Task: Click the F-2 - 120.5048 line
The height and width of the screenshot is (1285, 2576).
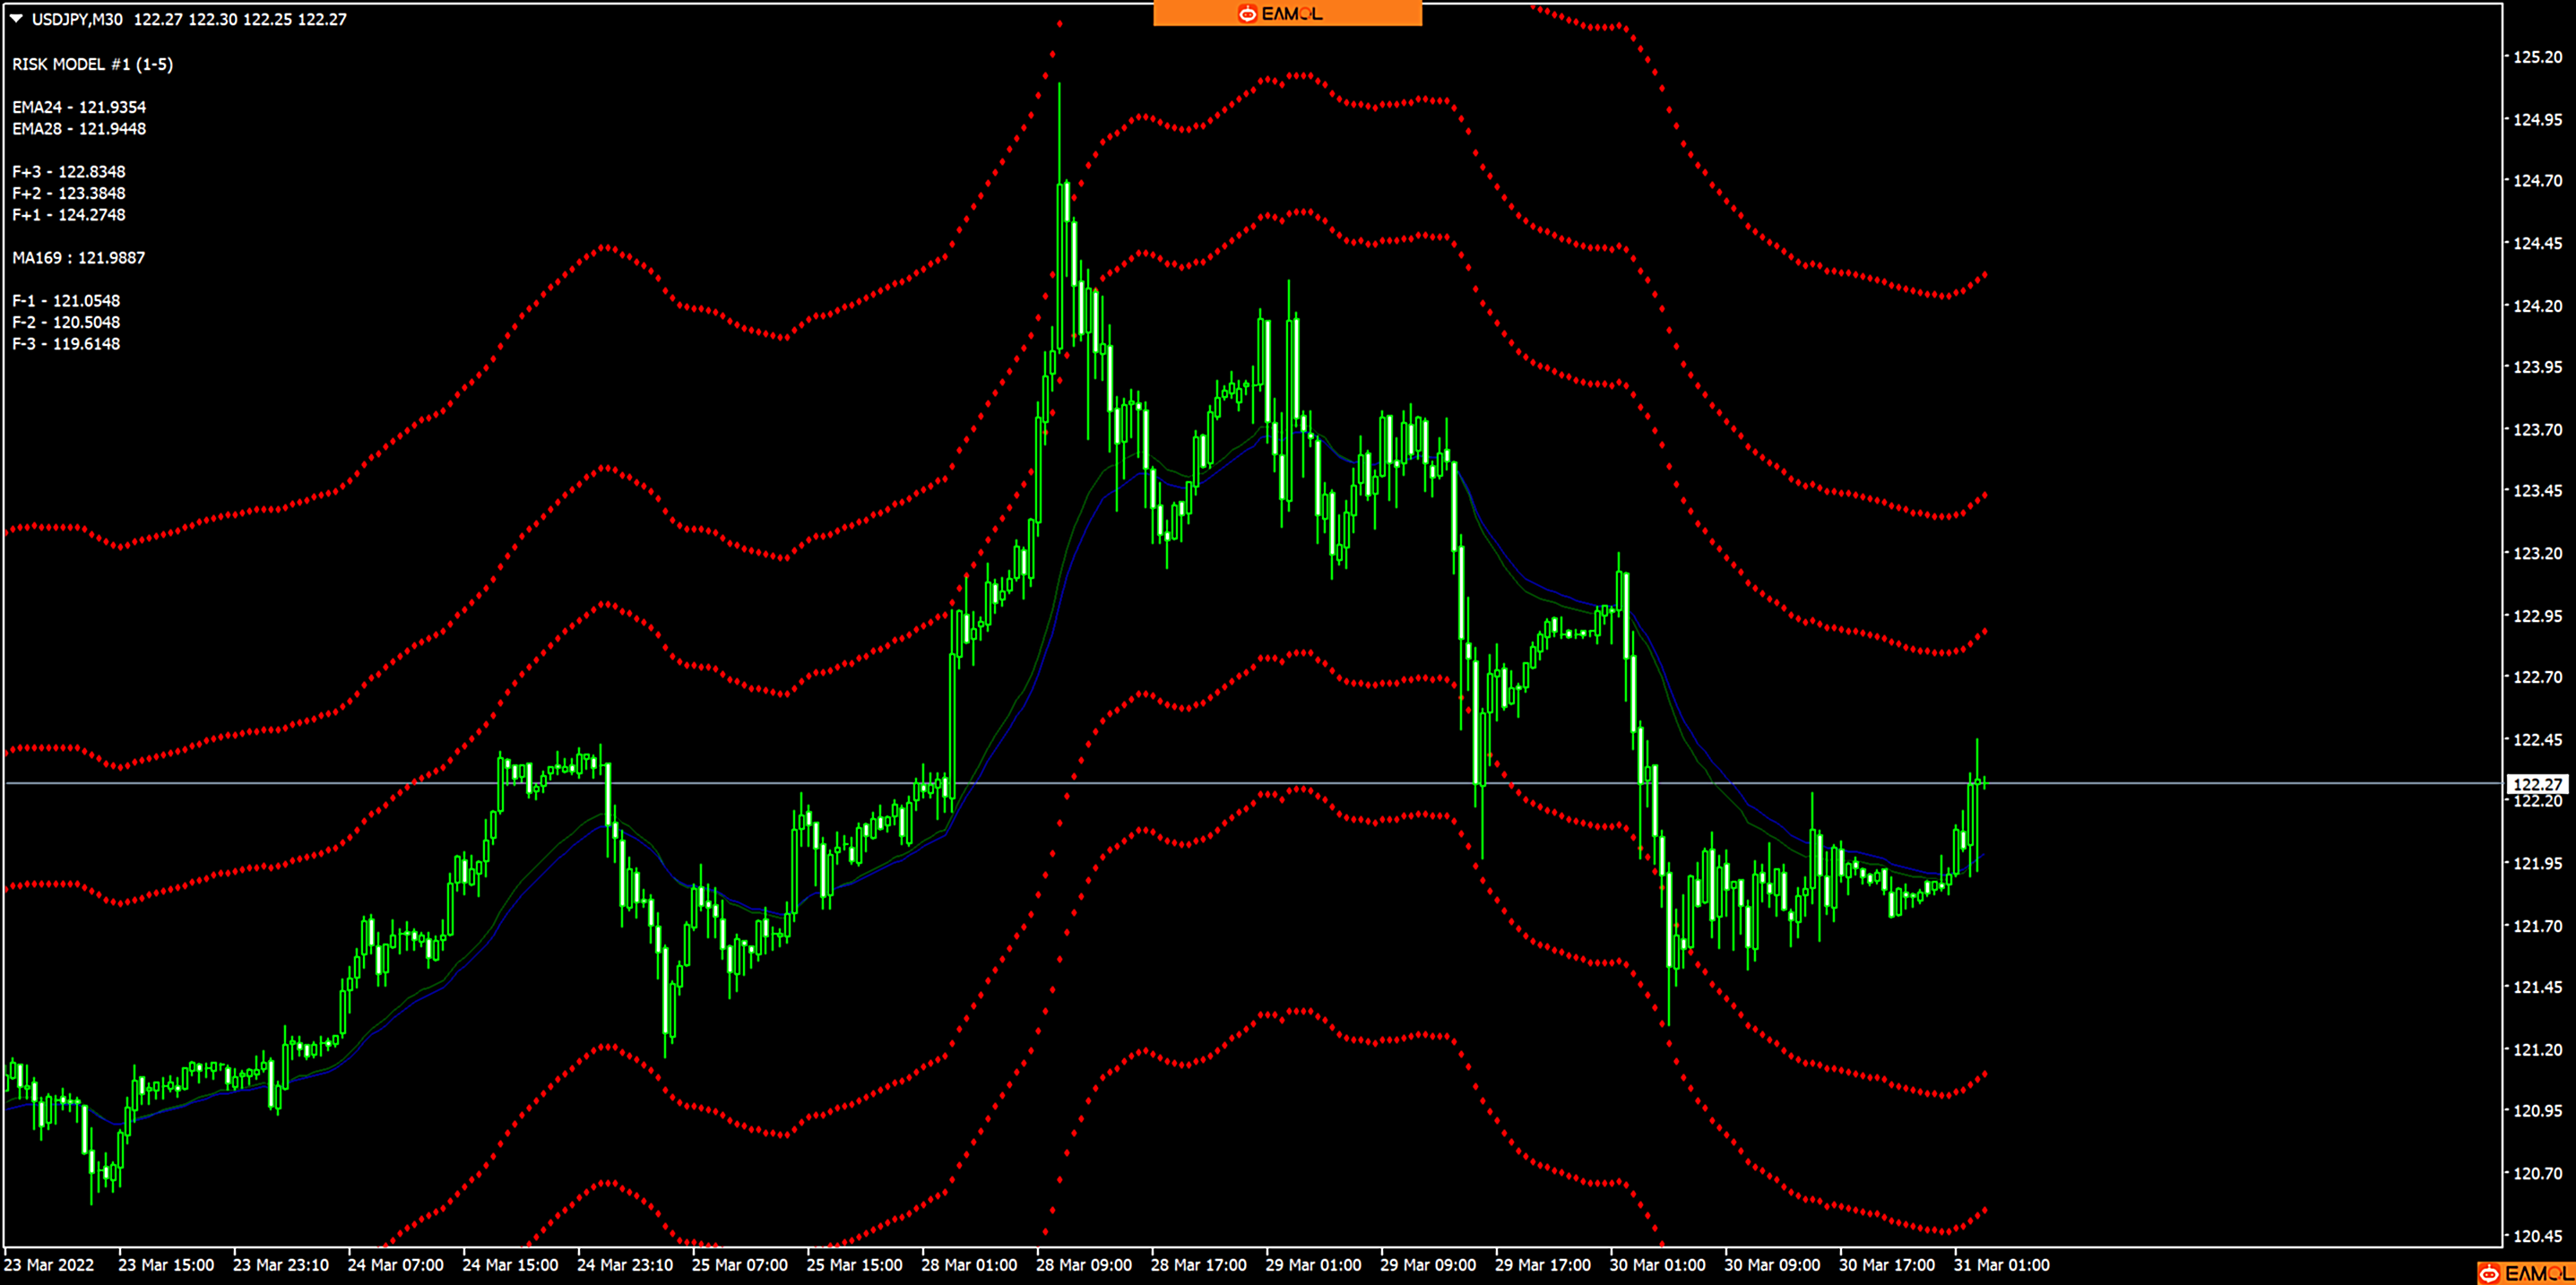Action: tap(66, 322)
